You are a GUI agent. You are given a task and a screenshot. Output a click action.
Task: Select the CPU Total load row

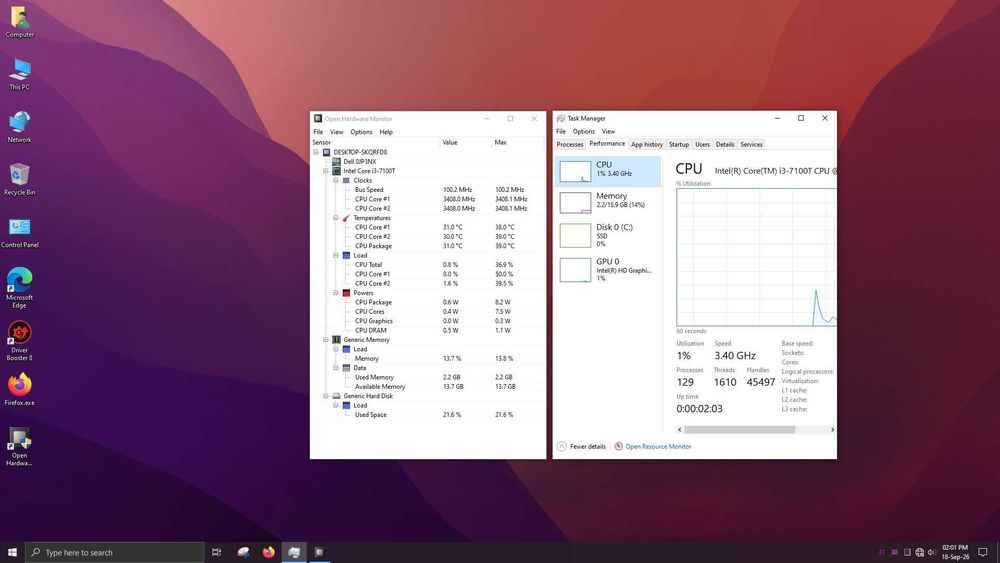pos(428,265)
